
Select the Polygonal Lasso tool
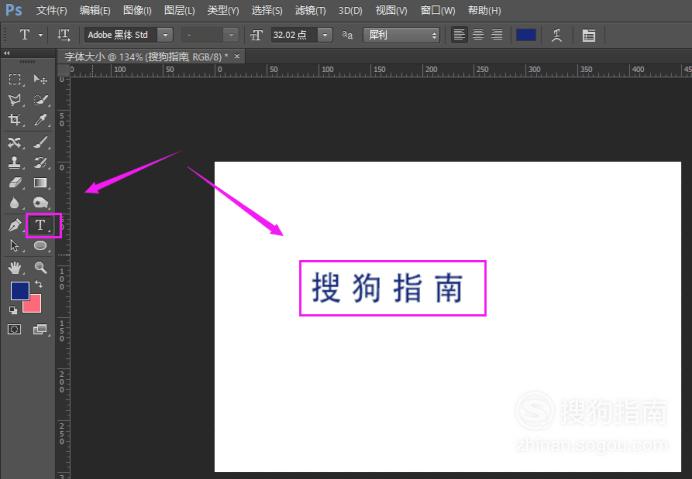point(15,100)
